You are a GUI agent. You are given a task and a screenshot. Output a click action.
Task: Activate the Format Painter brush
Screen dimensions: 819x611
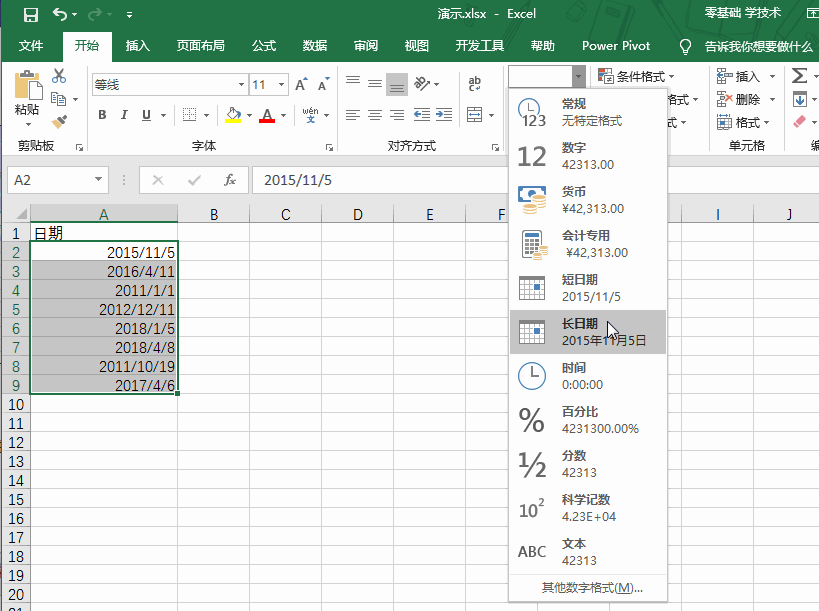pos(59,122)
